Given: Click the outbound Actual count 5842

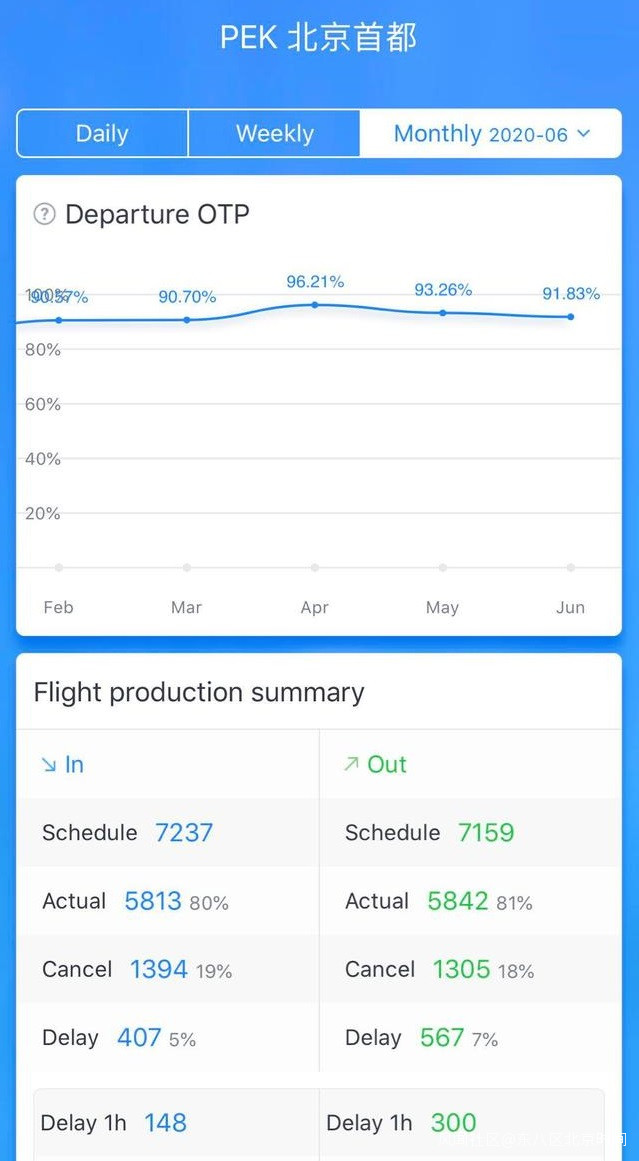Looking at the screenshot, I should [x=458, y=901].
